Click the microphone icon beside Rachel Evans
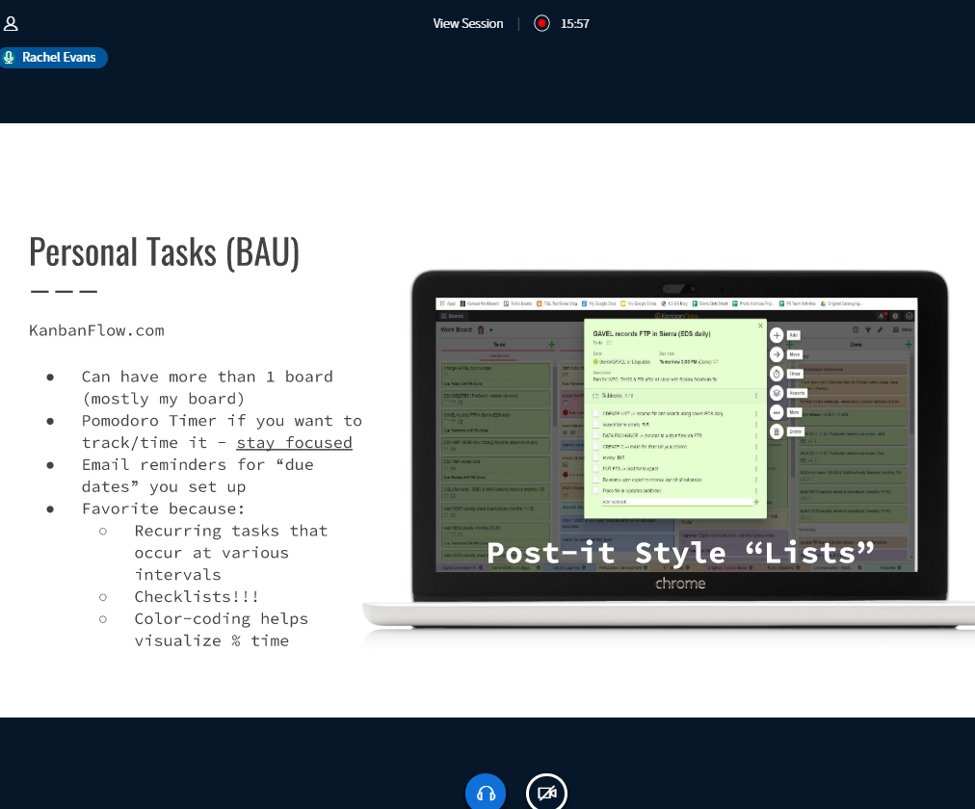 [9, 58]
